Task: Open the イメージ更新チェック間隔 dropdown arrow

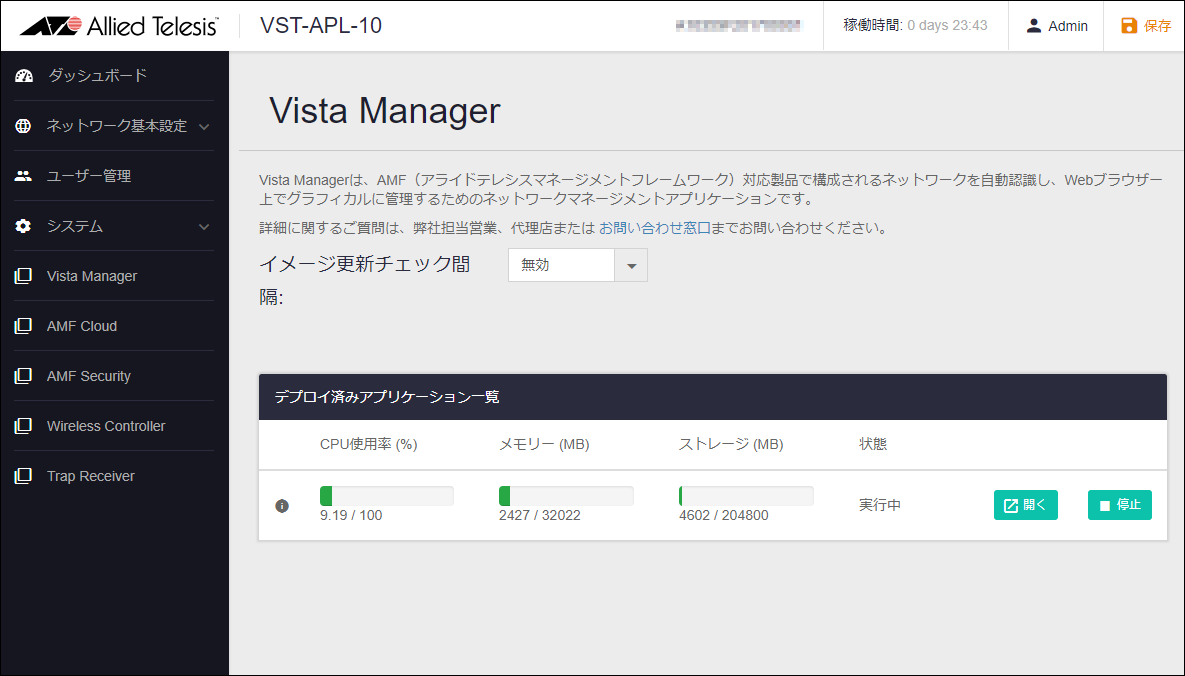Action: (631, 265)
